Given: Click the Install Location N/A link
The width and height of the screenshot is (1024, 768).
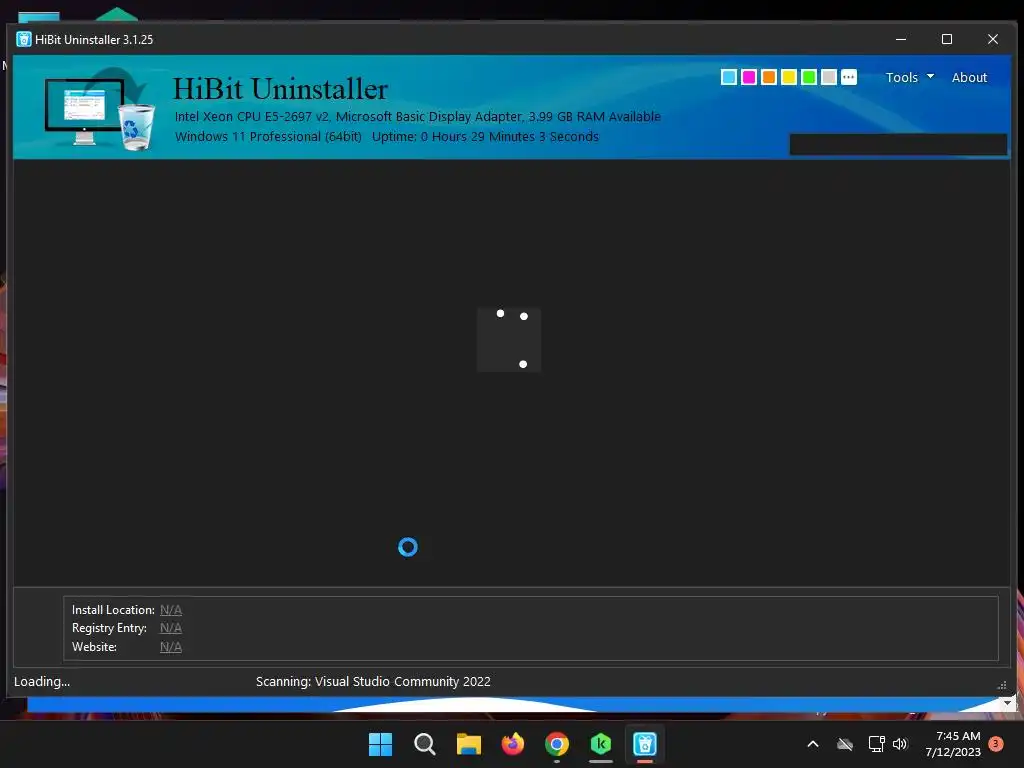Looking at the screenshot, I should (x=170, y=609).
